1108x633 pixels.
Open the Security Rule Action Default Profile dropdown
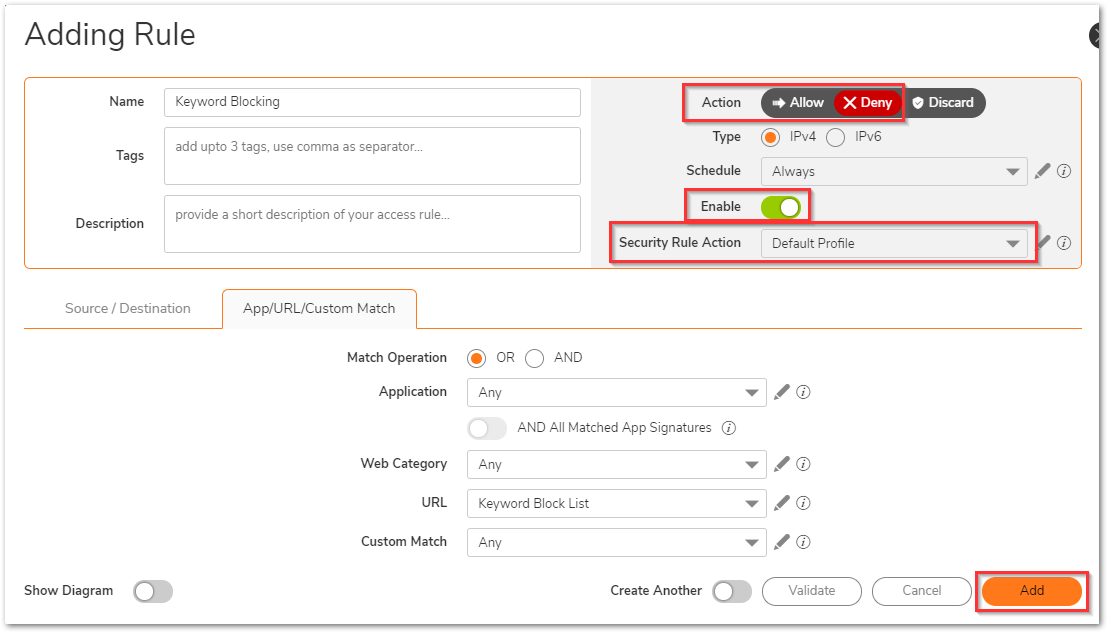893,243
